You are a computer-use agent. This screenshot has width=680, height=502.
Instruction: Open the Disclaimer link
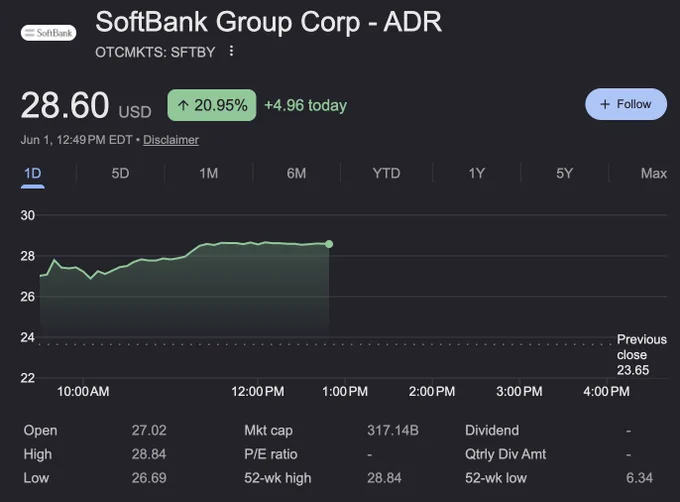click(171, 140)
